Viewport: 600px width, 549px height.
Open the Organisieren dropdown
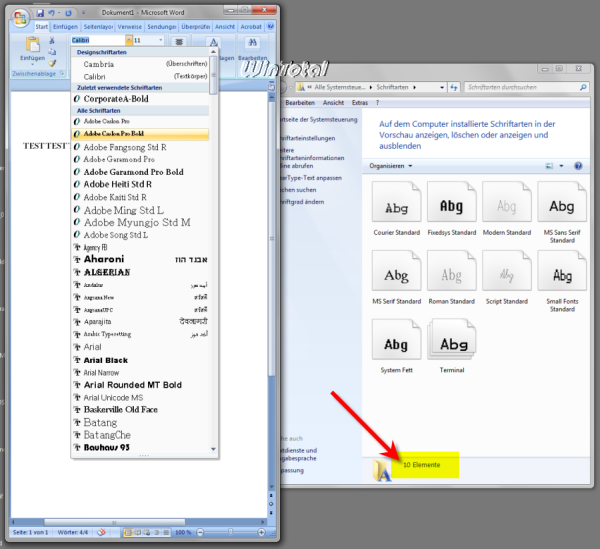pyautogui.click(x=391, y=166)
